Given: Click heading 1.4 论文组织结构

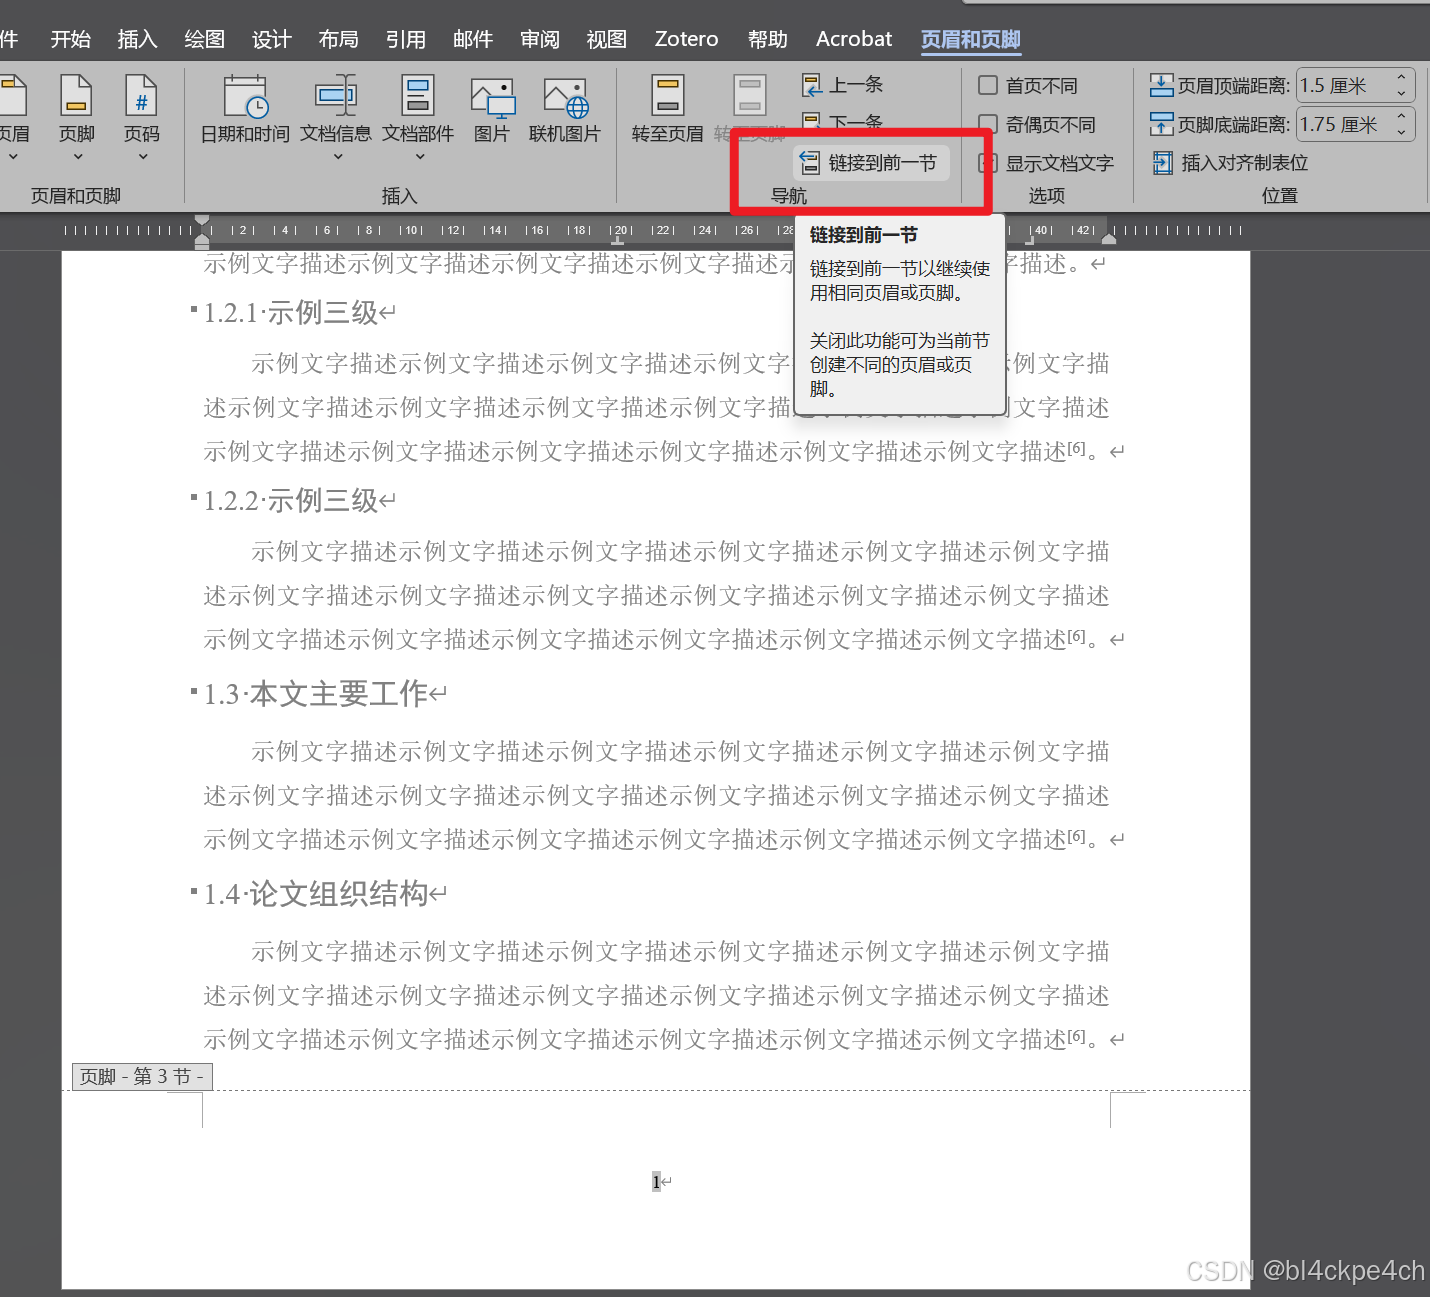Looking at the screenshot, I should pyautogui.click(x=316, y=893).
